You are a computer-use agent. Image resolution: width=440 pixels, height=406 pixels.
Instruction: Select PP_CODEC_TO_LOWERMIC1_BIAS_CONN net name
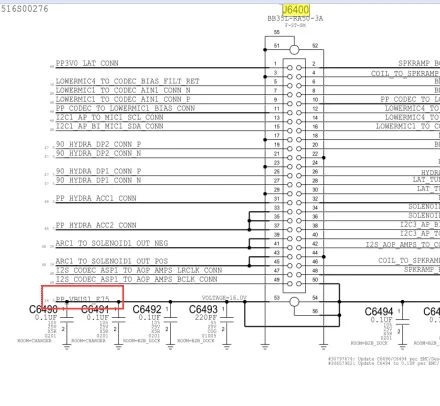pos(125,108)
